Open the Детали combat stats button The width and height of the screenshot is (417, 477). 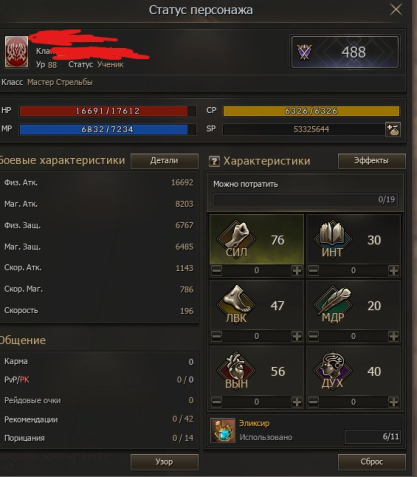[164, 161]
